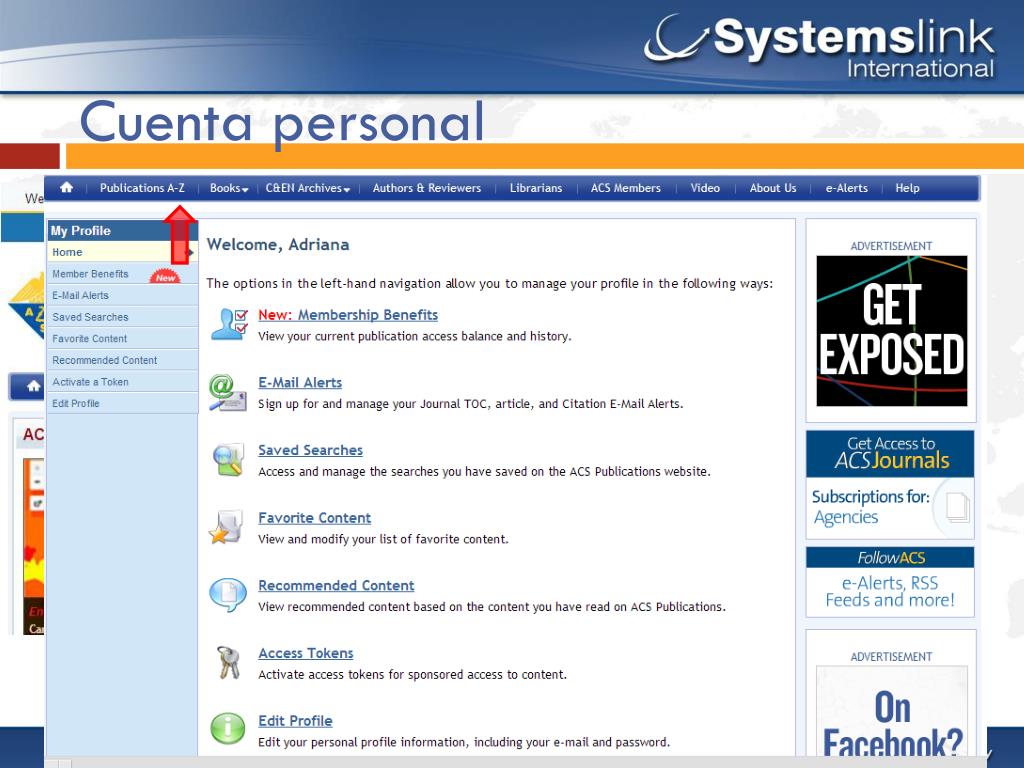Click the Recommended Content speech bubble icon

(x=227, y=594)
